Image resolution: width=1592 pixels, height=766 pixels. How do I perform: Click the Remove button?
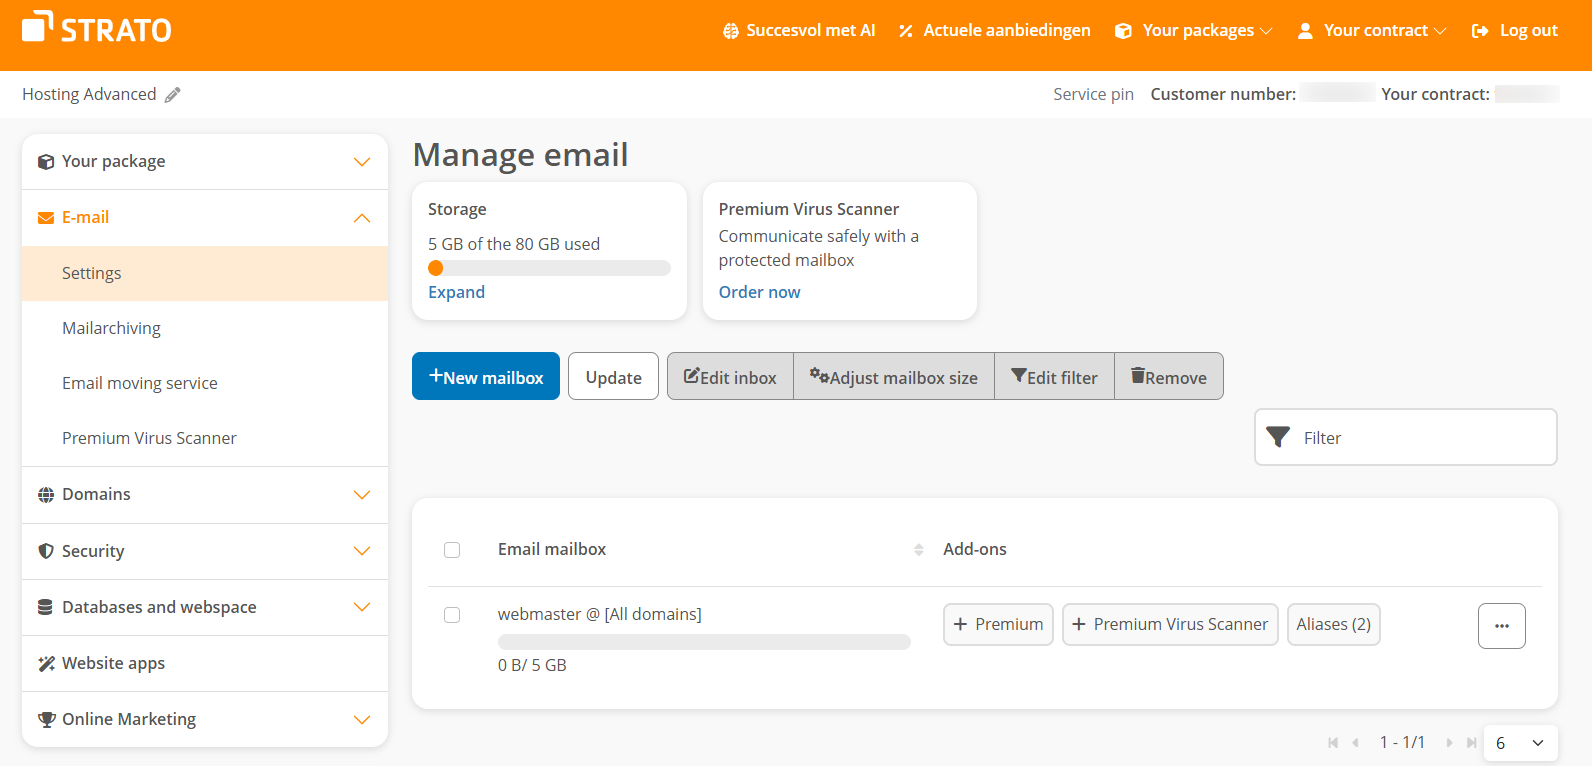pyautogui.click(x=1169, y=376)
